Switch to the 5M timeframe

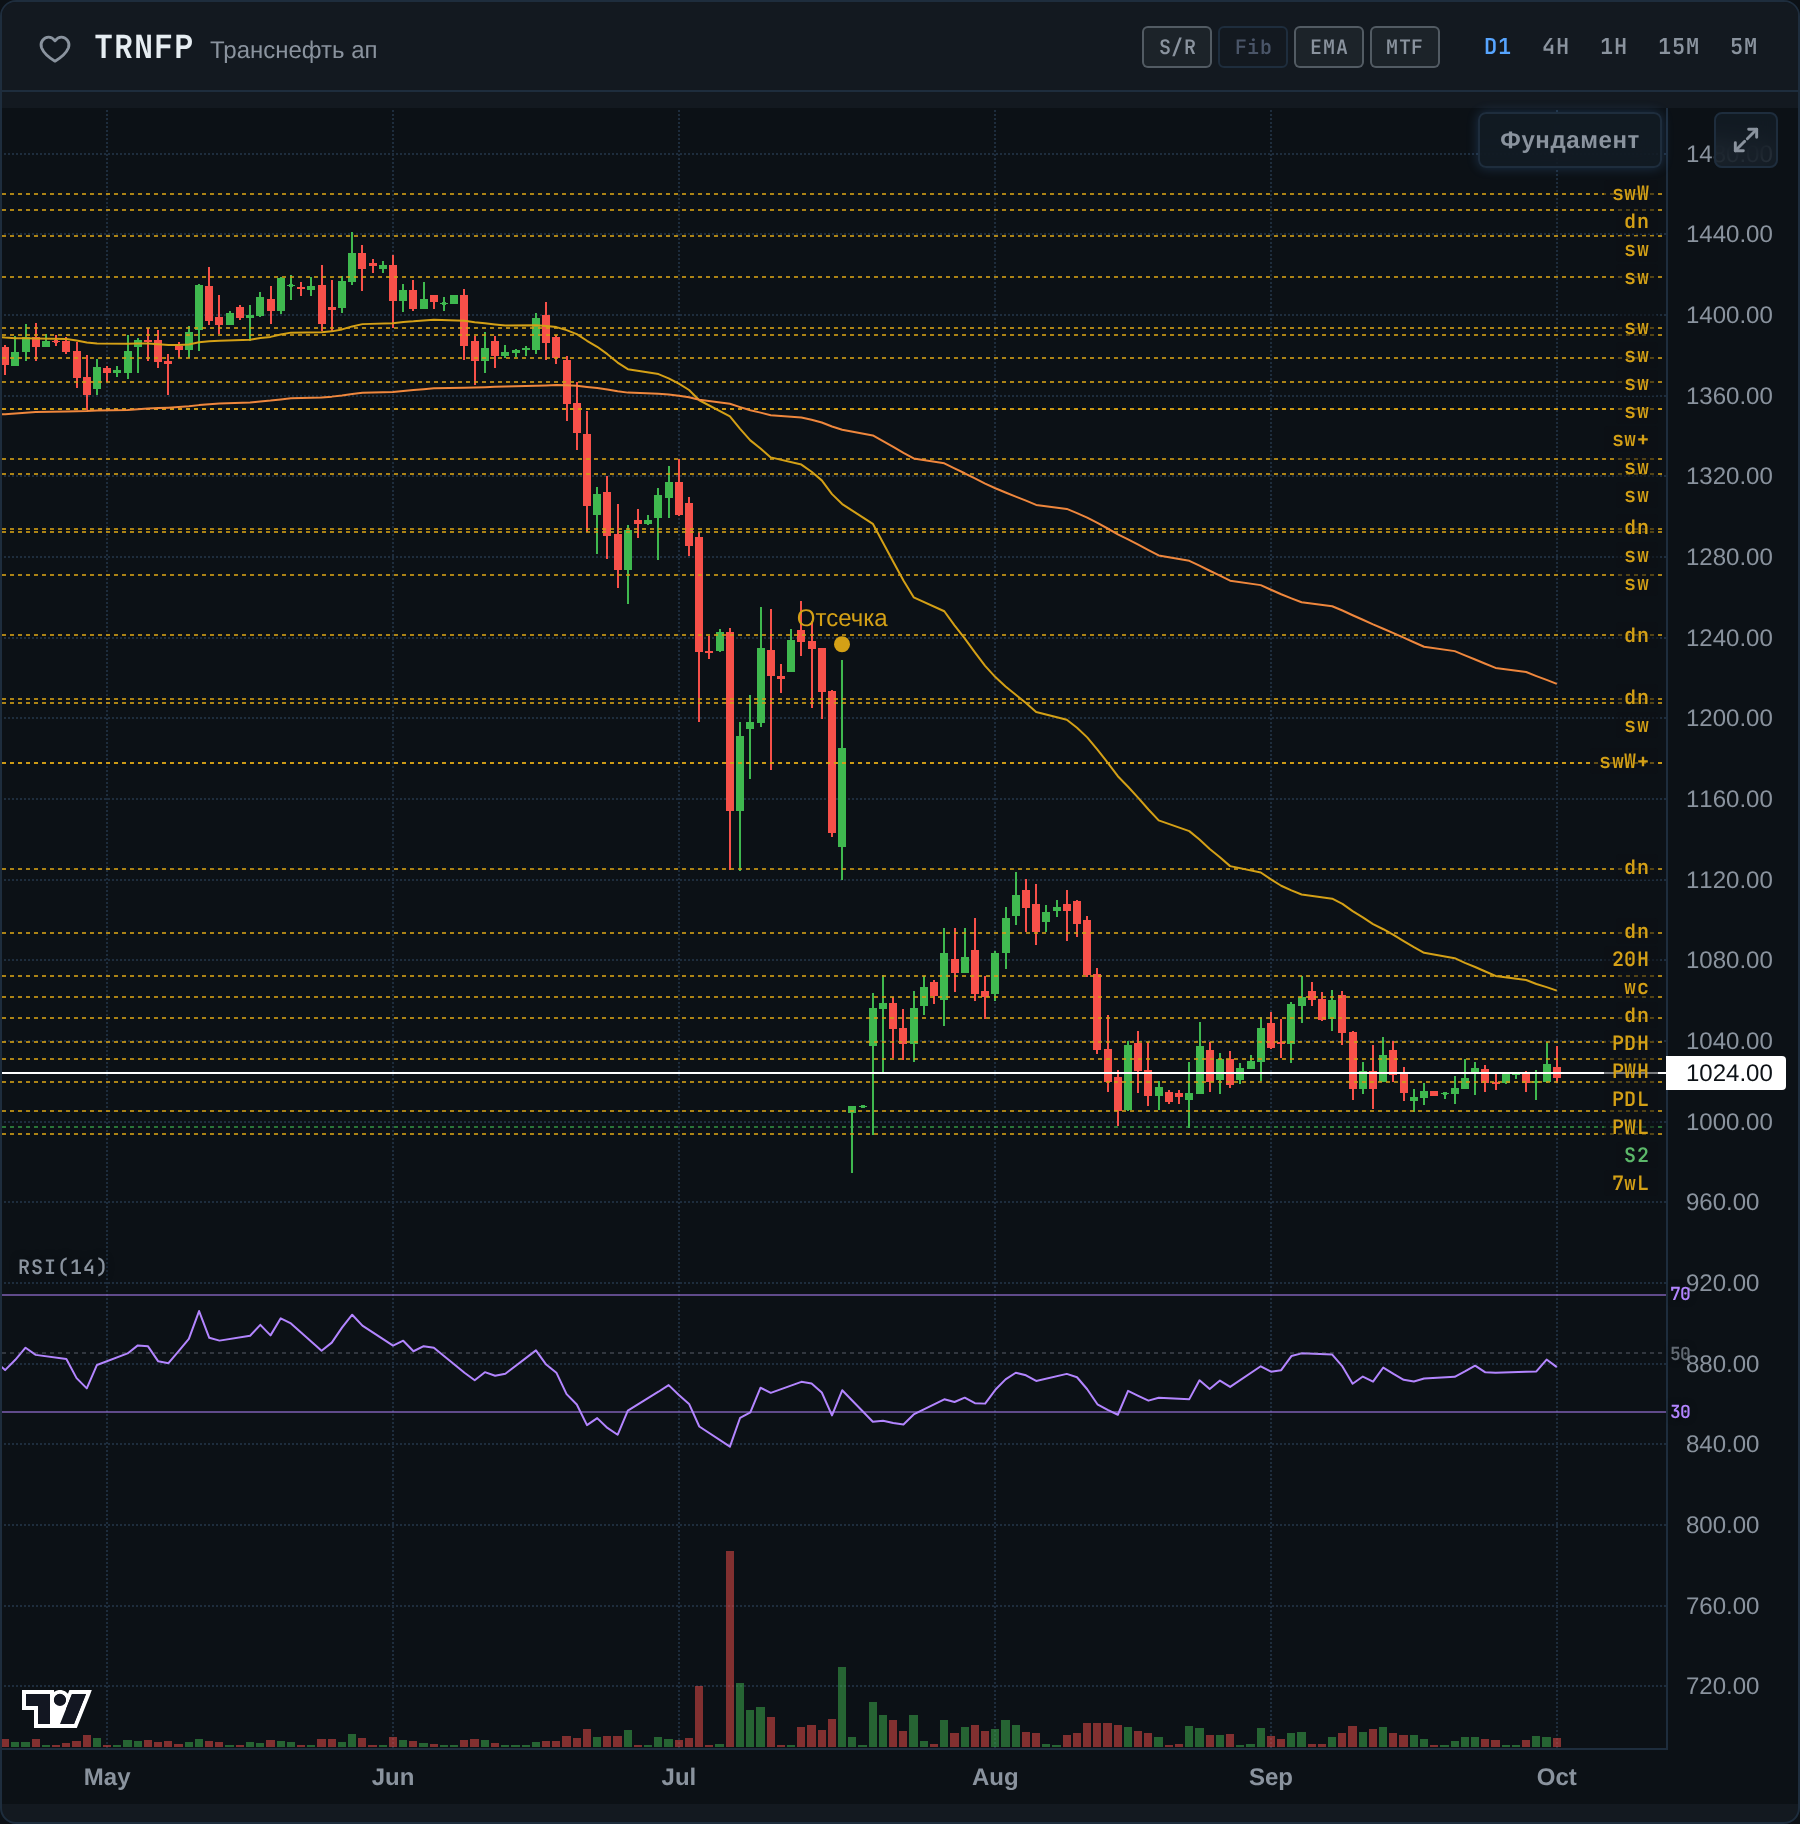pos(1743,47)
